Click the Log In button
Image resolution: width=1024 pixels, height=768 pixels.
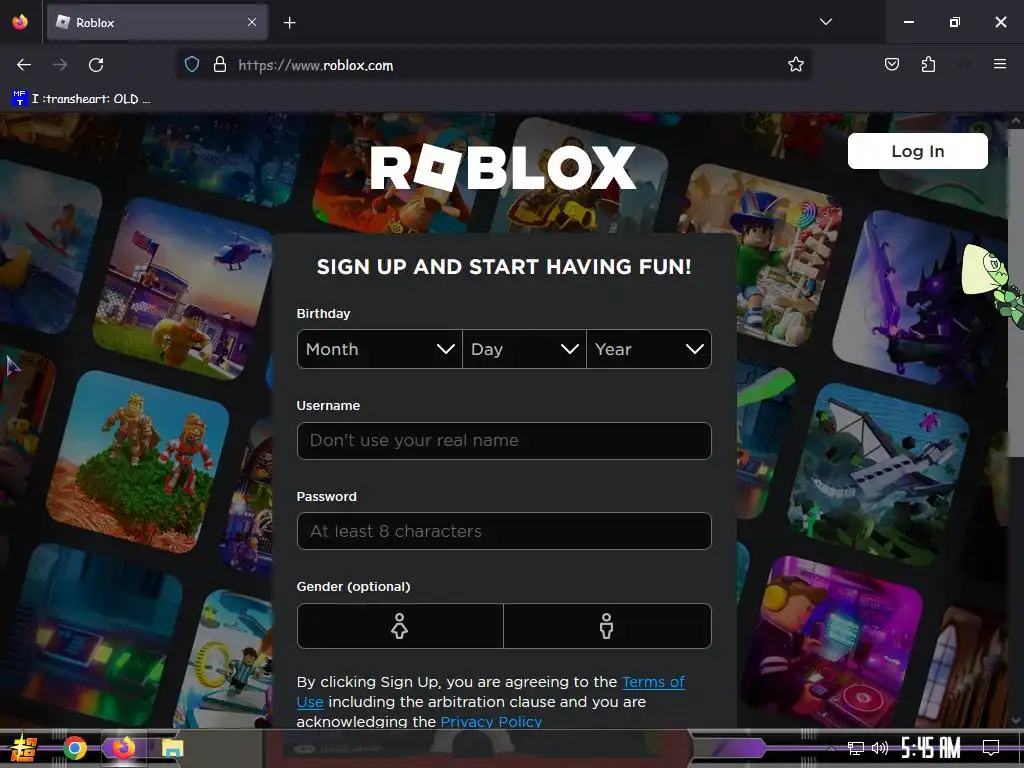918,152
